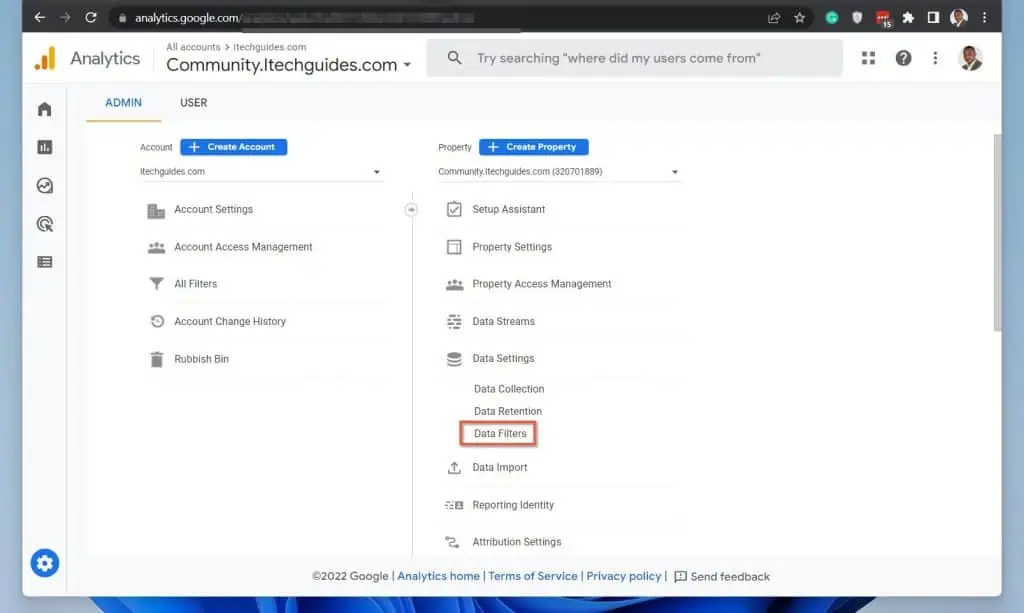Image resolution: width=1024 pixels, height=613 pixels.
Task: Collapse the Account column arrow
Action: pyautogui.click(x=410, y=209)
